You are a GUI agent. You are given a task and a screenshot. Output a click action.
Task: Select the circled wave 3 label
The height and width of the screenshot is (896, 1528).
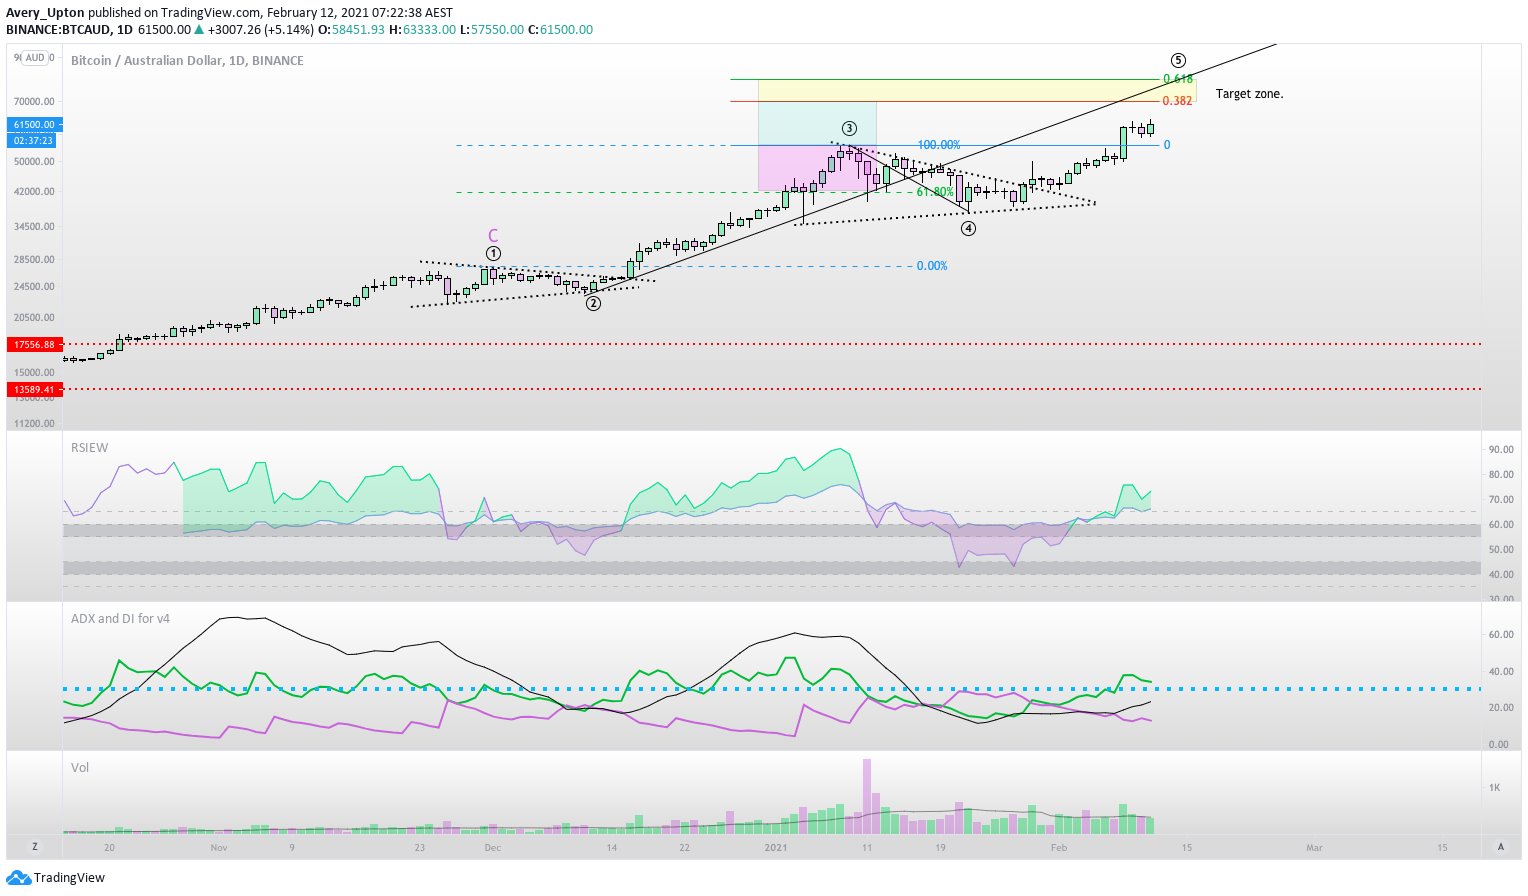tap(849, 128)
